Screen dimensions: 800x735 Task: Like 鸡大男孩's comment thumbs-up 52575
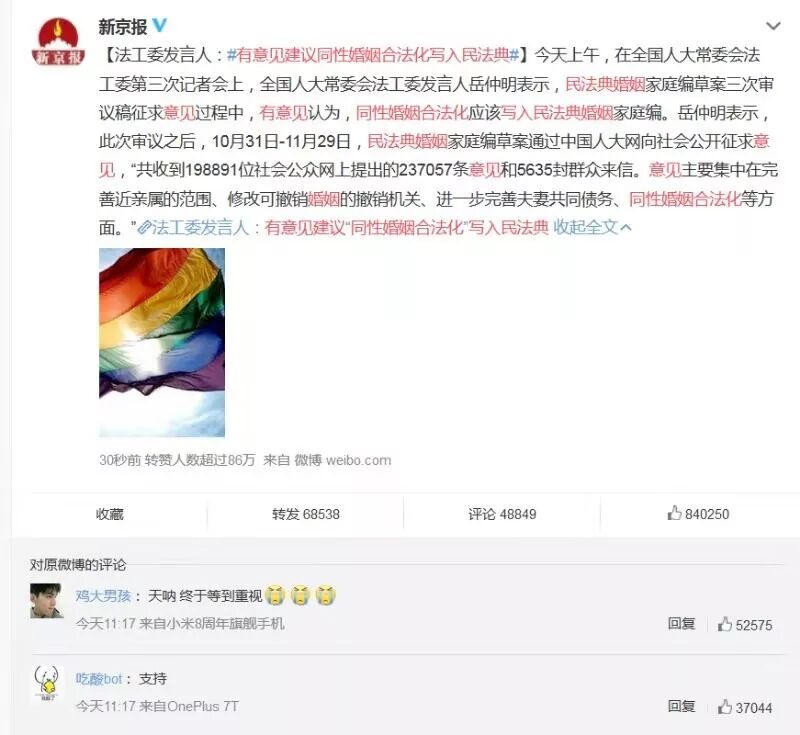(745, 624)
